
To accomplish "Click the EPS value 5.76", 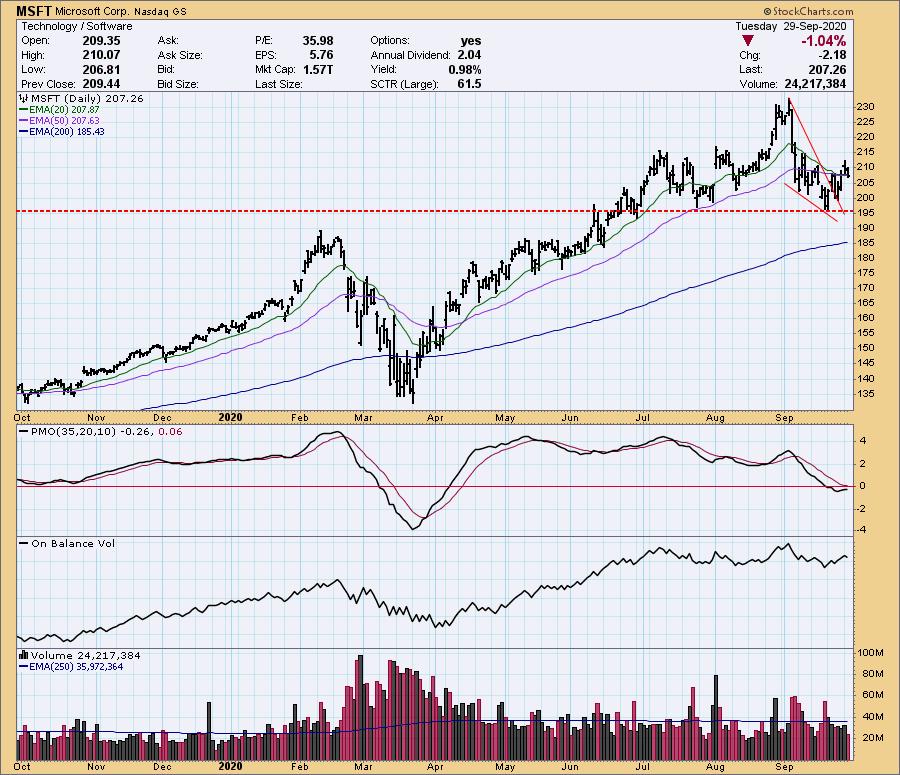I will pos(321,55).
